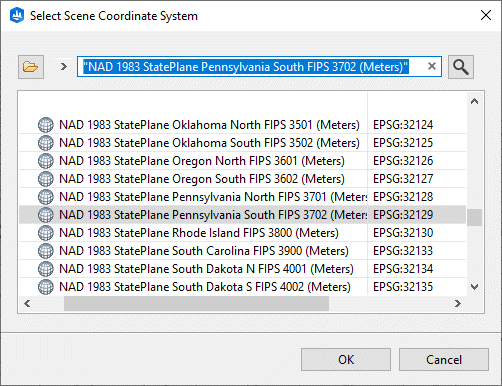Click globe icon for South Dakota N row
The width and height of the screenshot is (502, 386).
click(45, 269)
